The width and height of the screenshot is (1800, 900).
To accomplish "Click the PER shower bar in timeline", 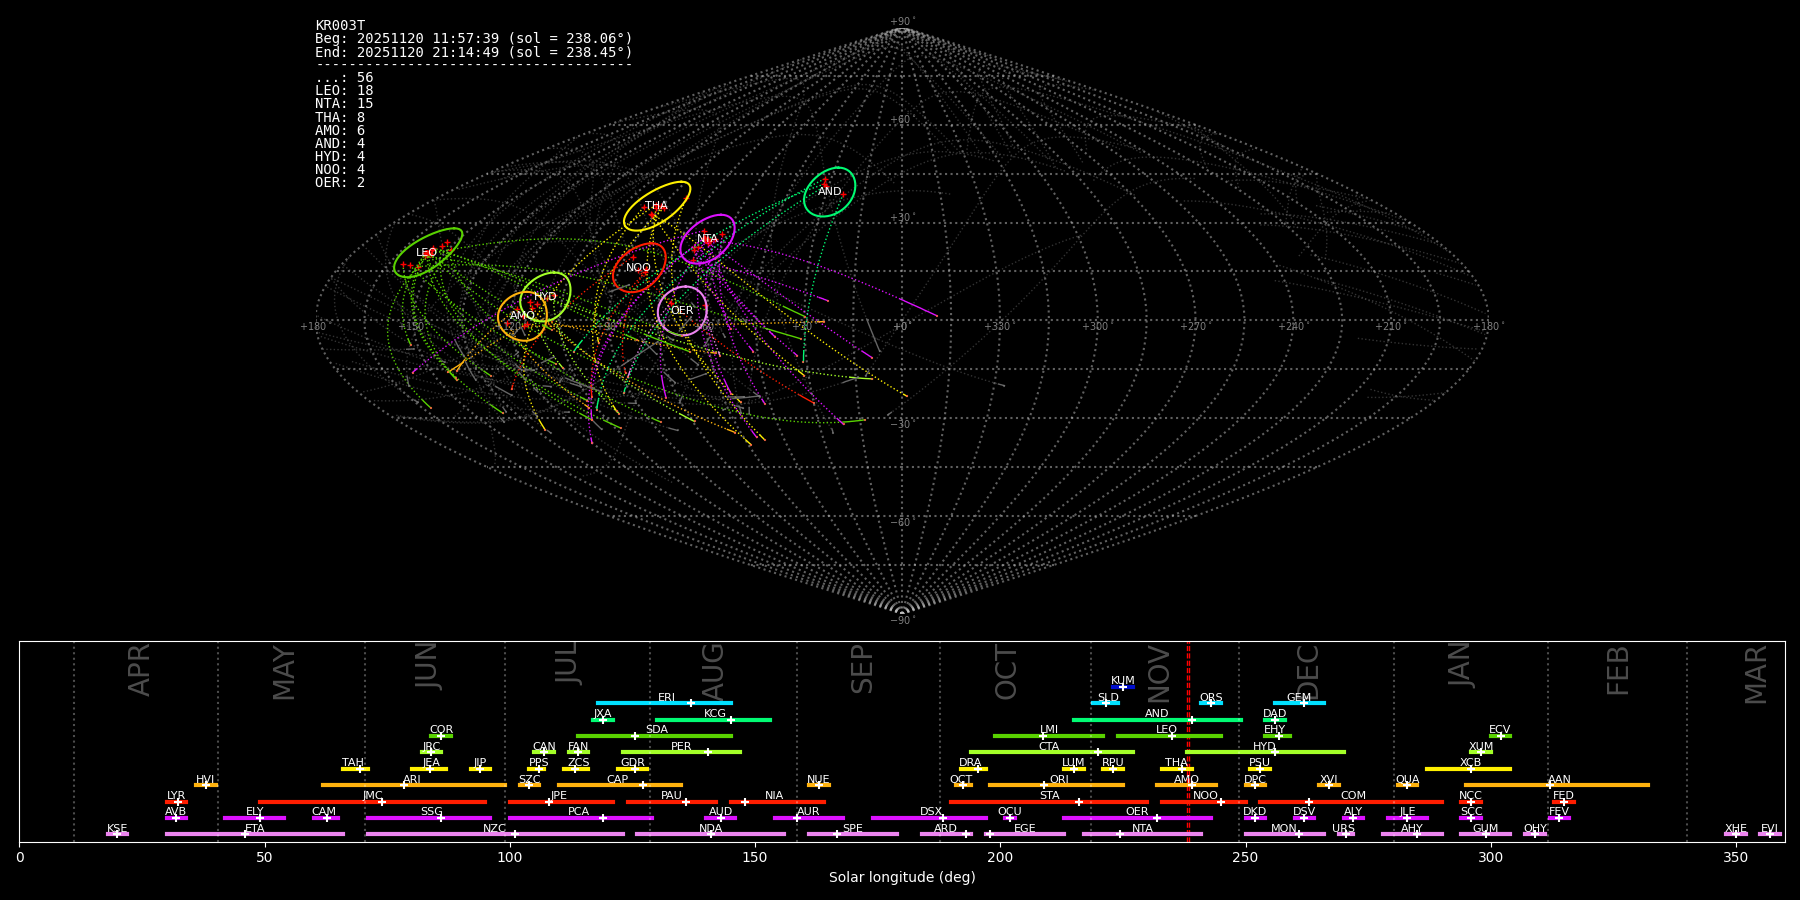I will pyautogui.click(x=681, y=752).
